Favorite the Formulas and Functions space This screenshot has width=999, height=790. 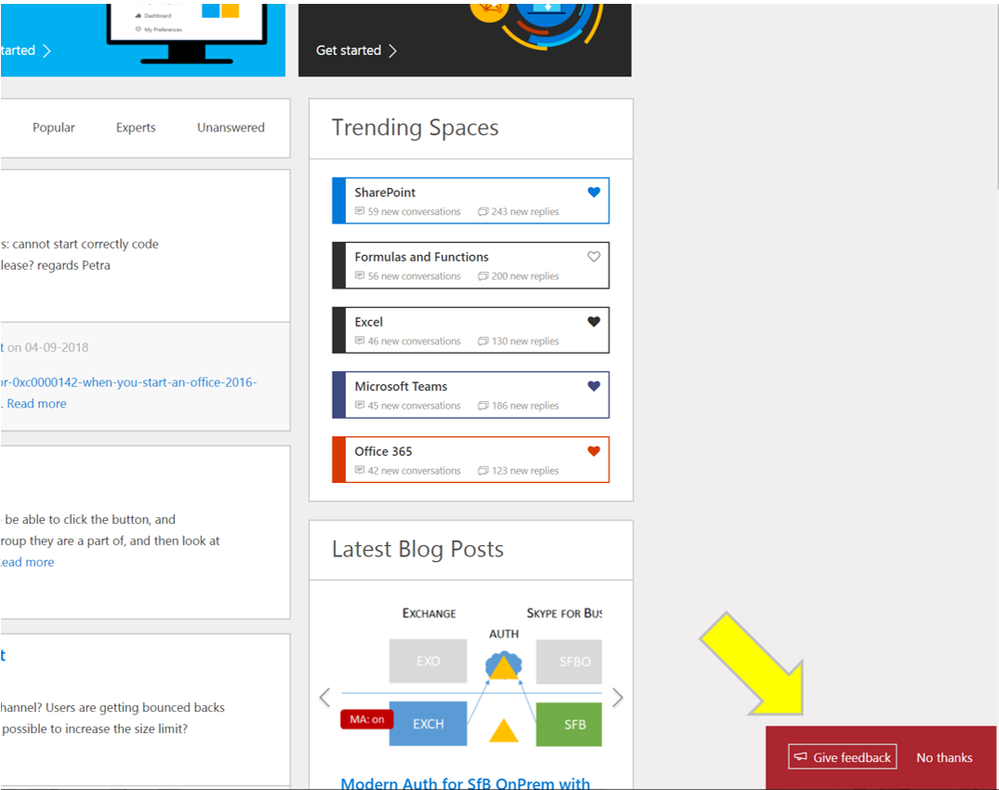click(593, 257)
